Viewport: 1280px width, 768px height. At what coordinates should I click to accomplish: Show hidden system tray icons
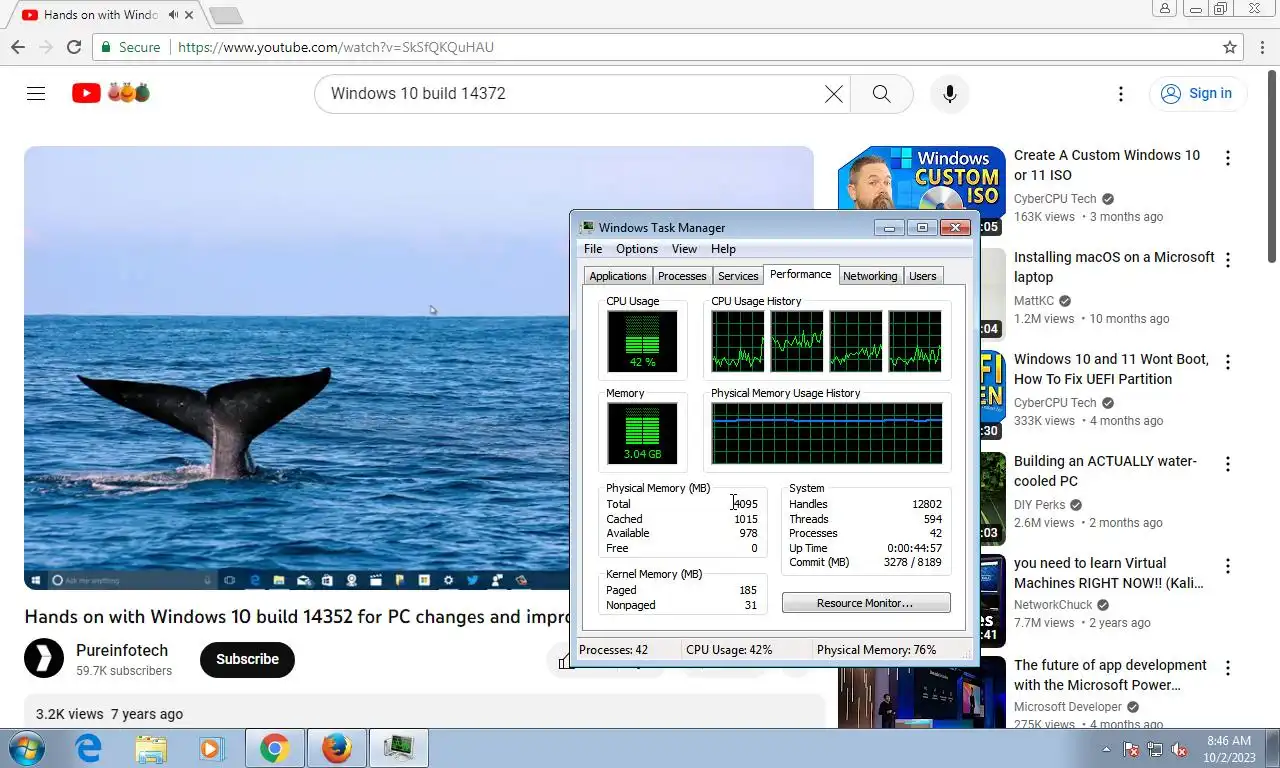click(x=1106, y=749)
